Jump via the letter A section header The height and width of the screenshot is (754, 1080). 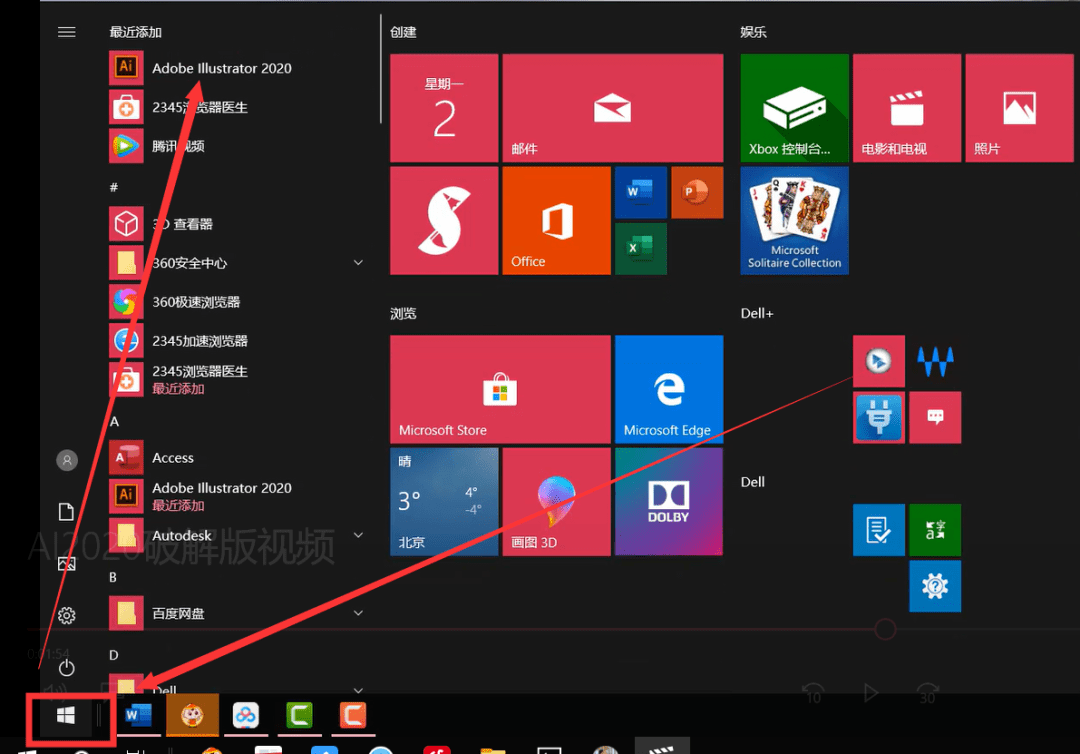(x=114, y=421)
